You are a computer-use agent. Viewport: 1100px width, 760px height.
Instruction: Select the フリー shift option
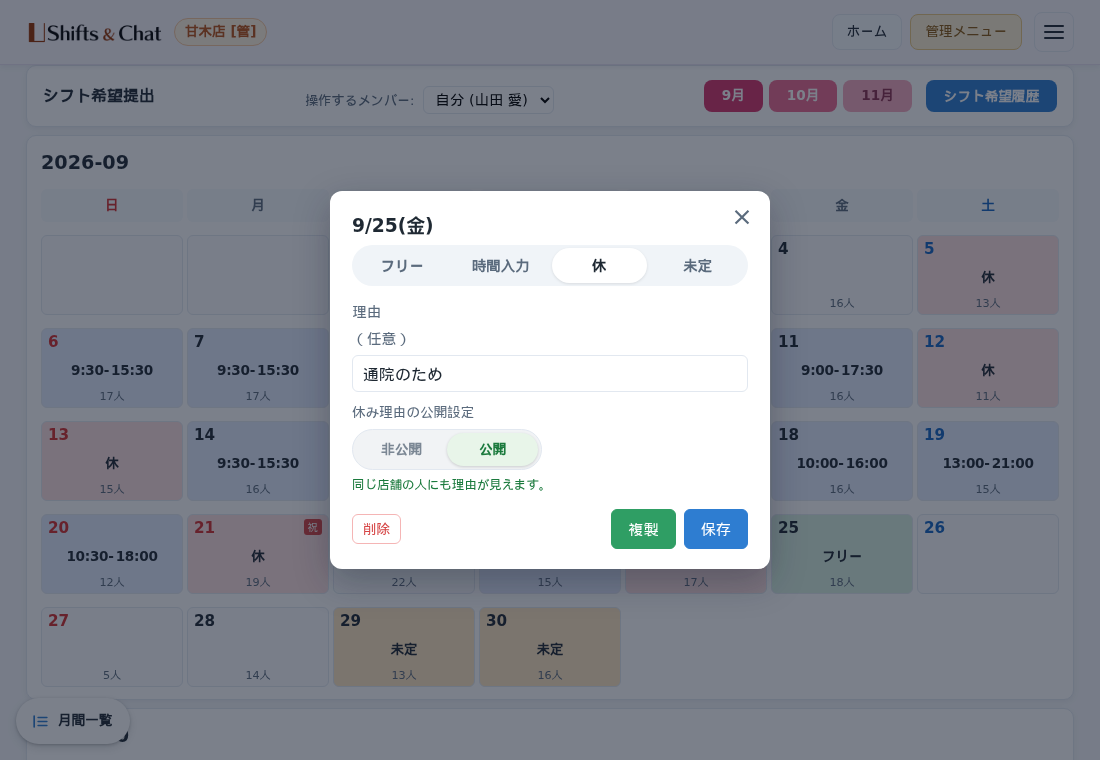pyautogui.click(x=402, y=266)
